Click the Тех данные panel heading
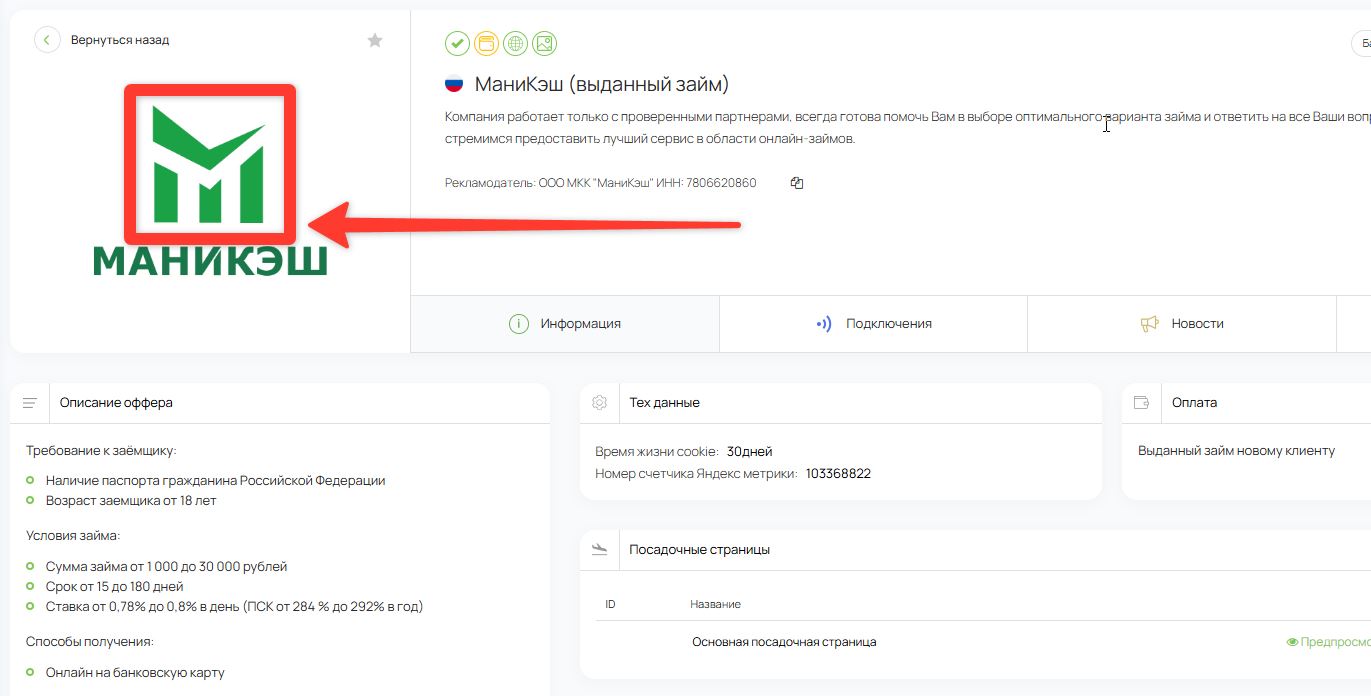Viewport: 1371px width, 696px height. pyautogui.click(x=665, y=403)
